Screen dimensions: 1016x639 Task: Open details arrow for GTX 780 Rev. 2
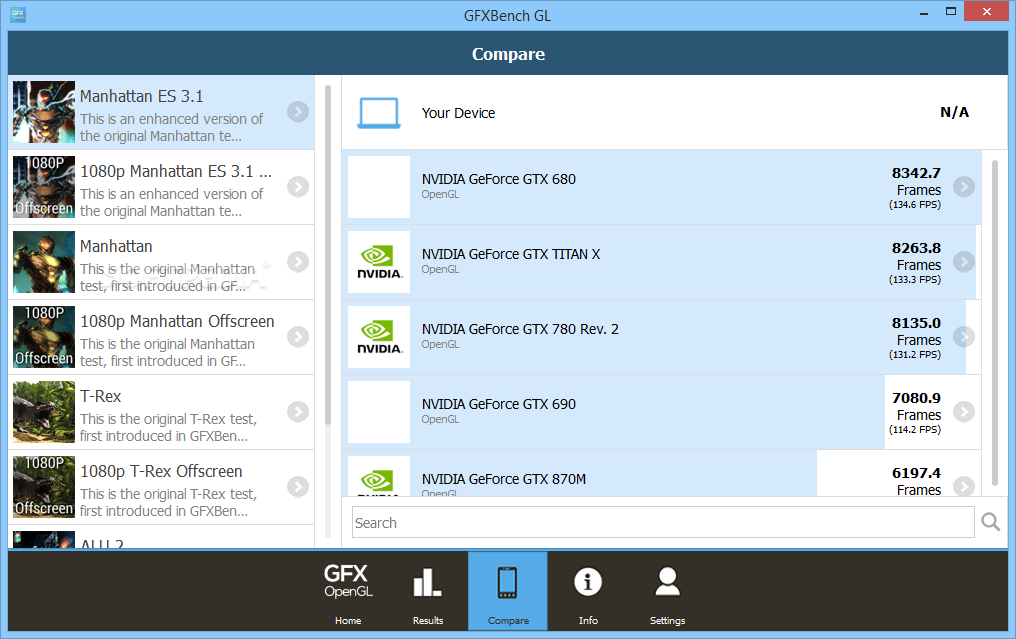tap(964, 337)
